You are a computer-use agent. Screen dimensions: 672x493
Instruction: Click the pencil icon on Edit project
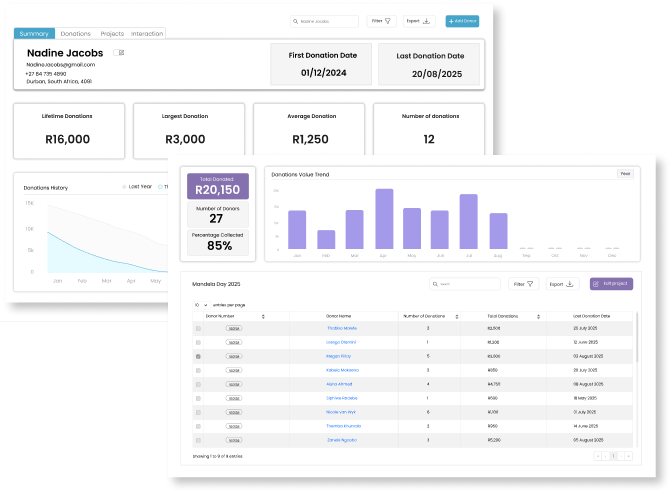pos(599,284)
